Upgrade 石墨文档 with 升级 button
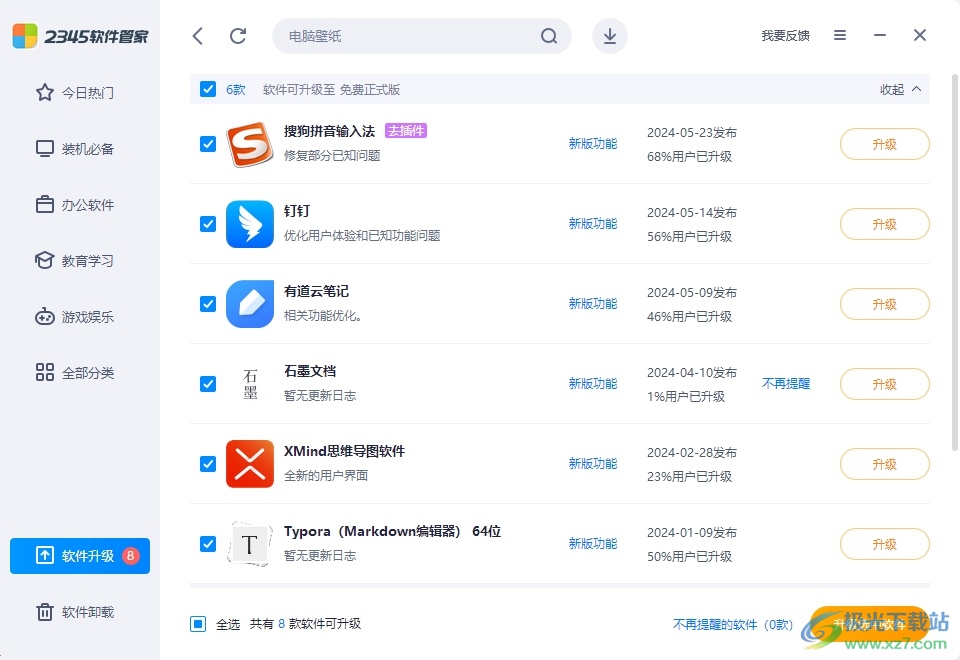 (885, 384)
